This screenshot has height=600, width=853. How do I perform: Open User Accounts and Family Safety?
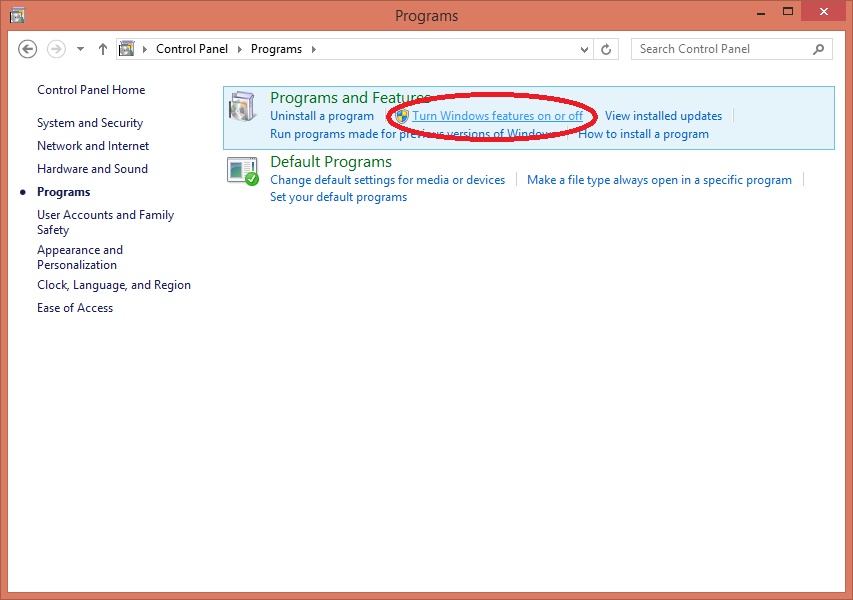coord(106,222)
